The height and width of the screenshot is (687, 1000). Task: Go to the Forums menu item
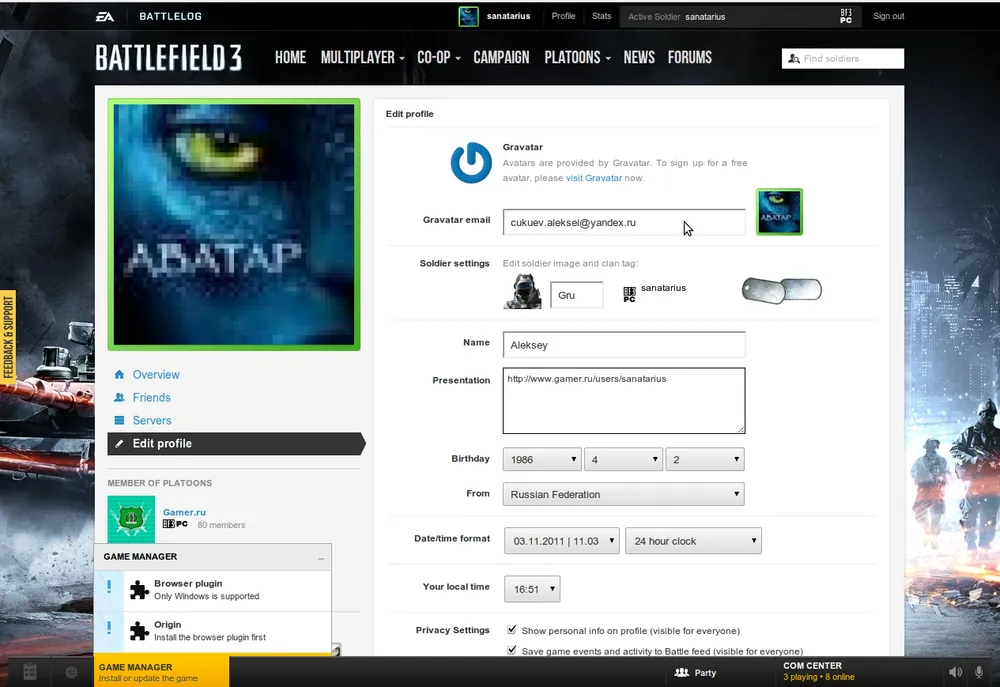[x=689, y=58]
